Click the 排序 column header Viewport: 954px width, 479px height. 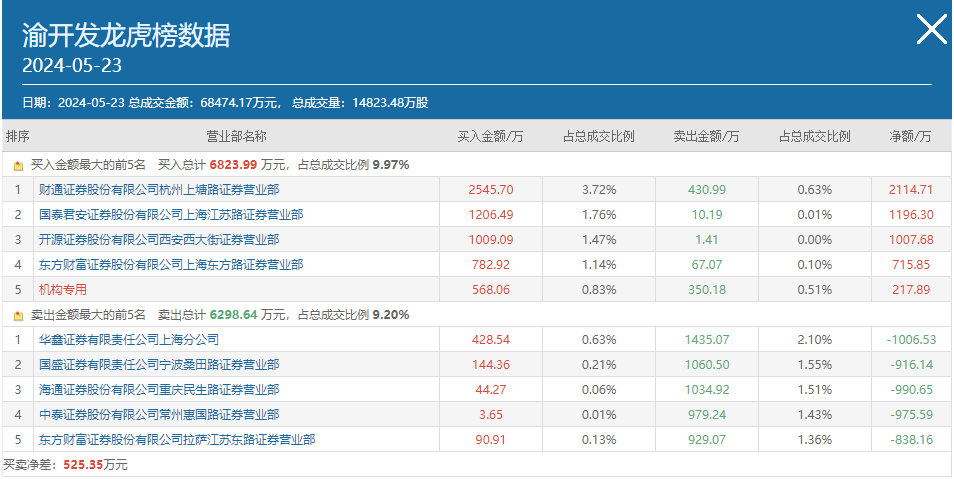tap(18, 136)
